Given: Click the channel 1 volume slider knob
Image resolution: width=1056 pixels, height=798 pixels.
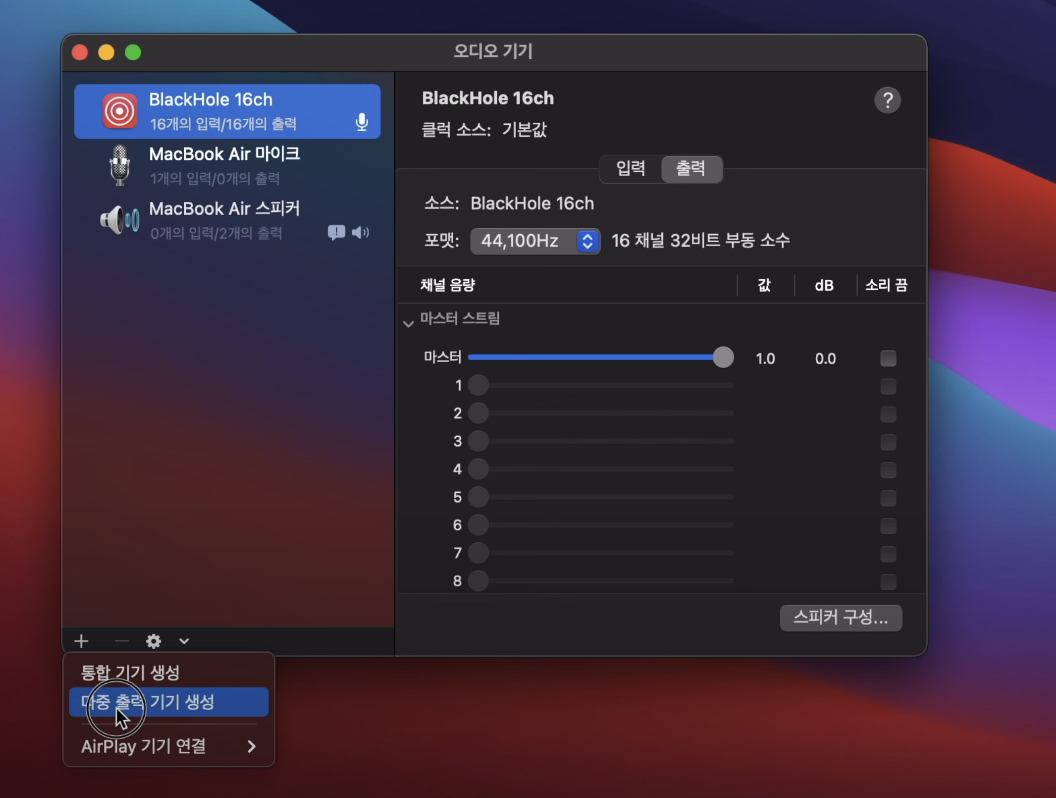Looking at the screenshot, I should (x=478, y=385).
